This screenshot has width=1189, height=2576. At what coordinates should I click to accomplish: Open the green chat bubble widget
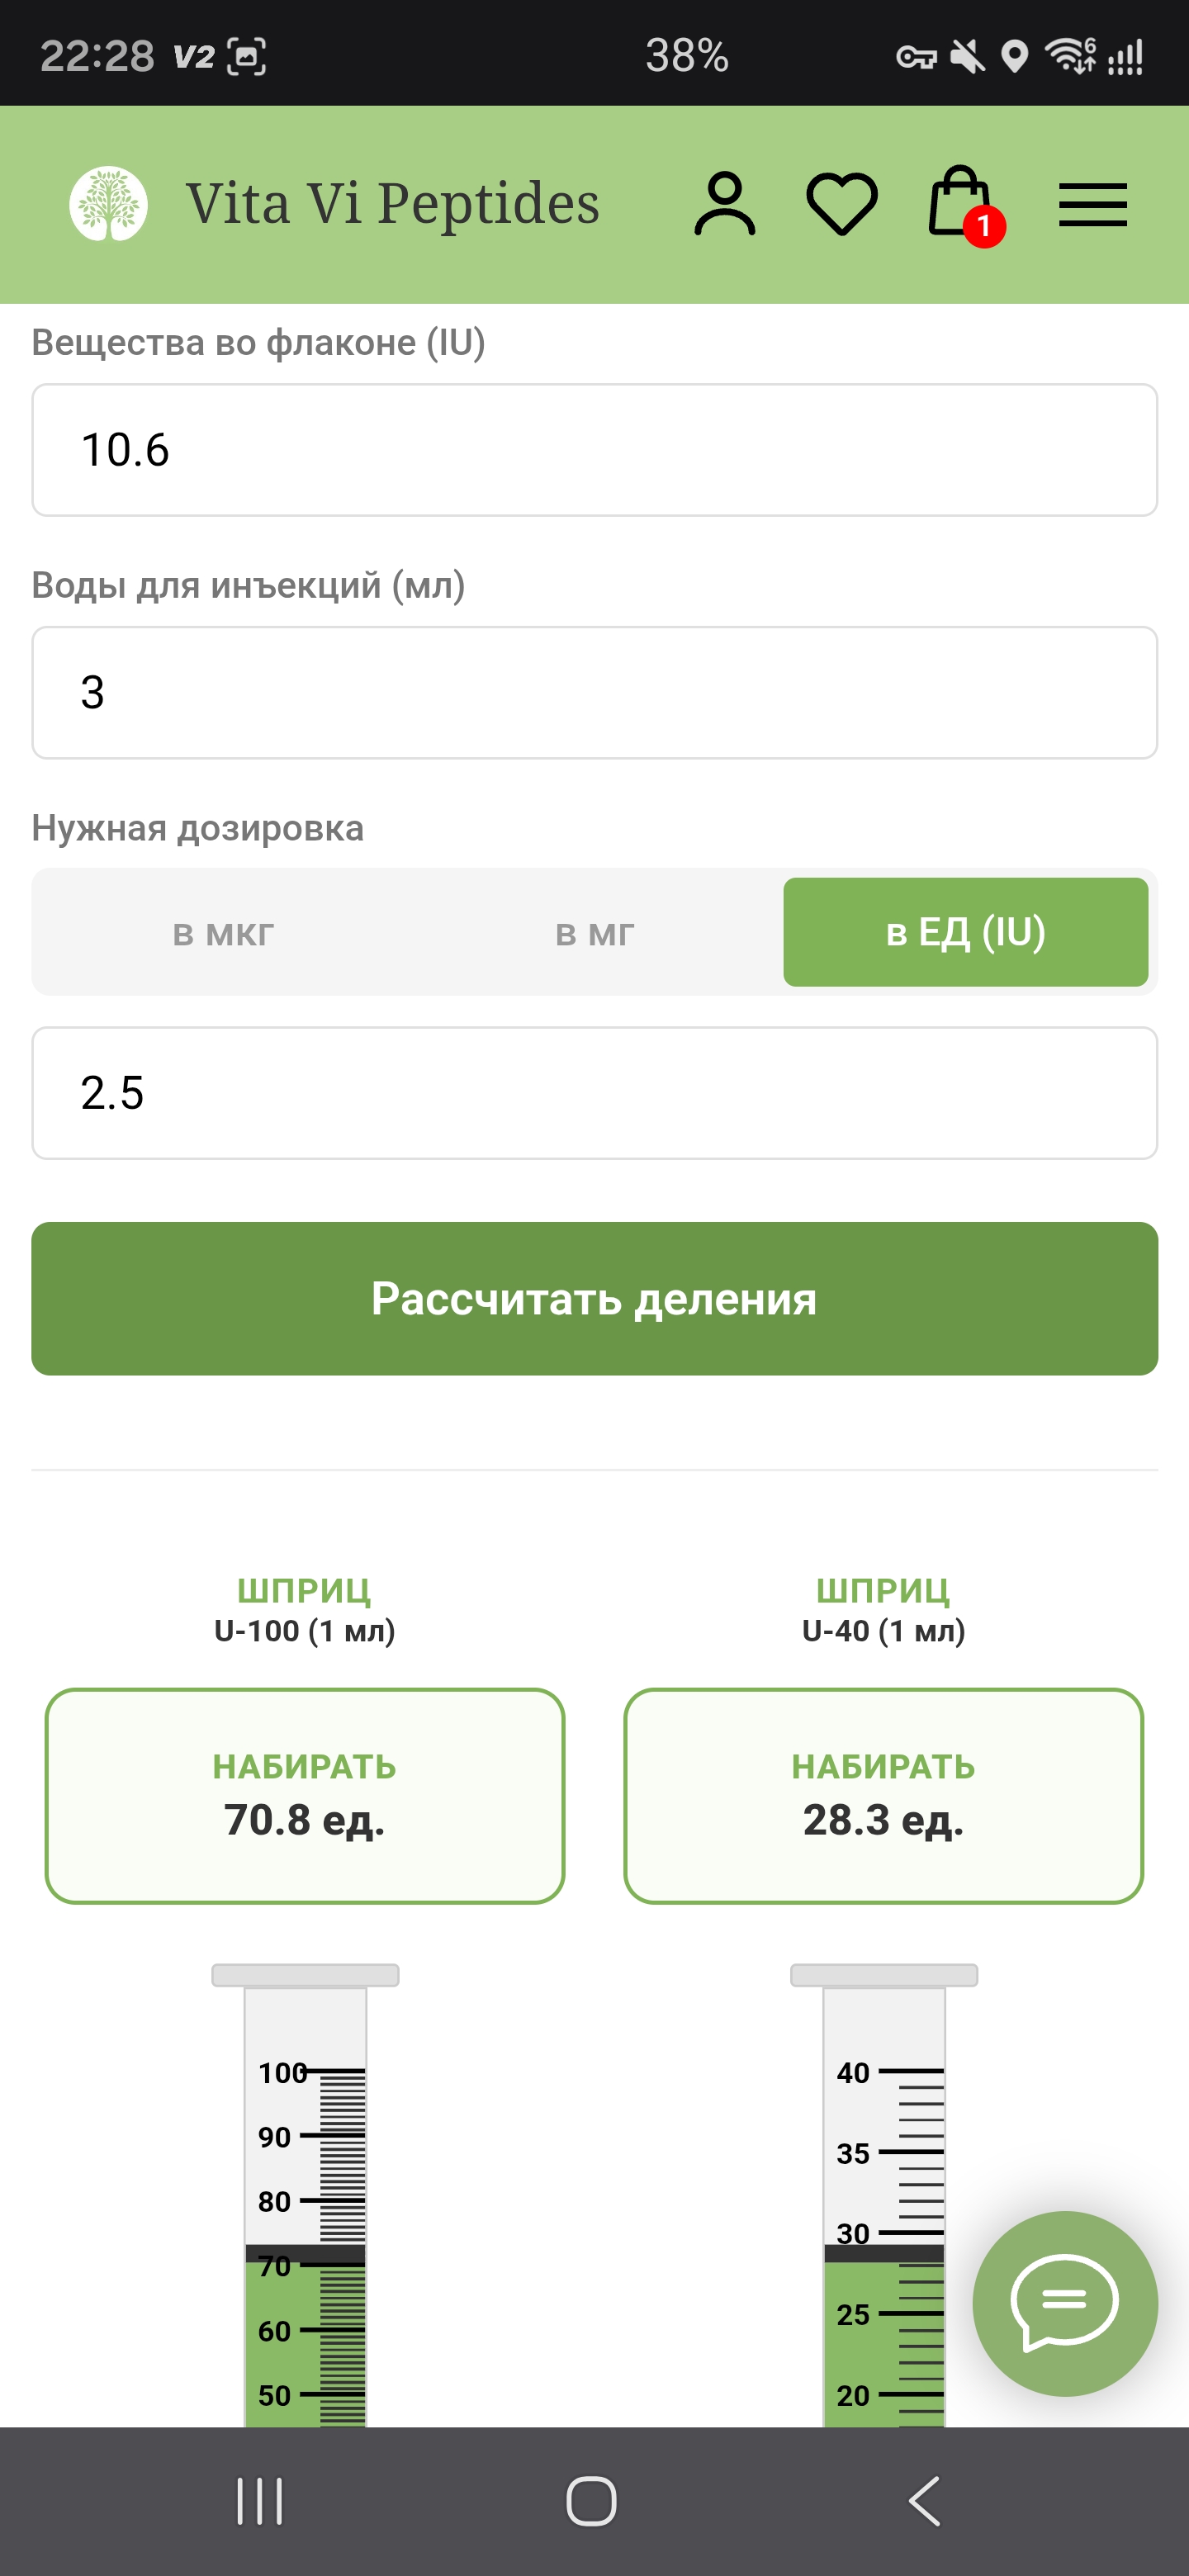point(1065,2303)
